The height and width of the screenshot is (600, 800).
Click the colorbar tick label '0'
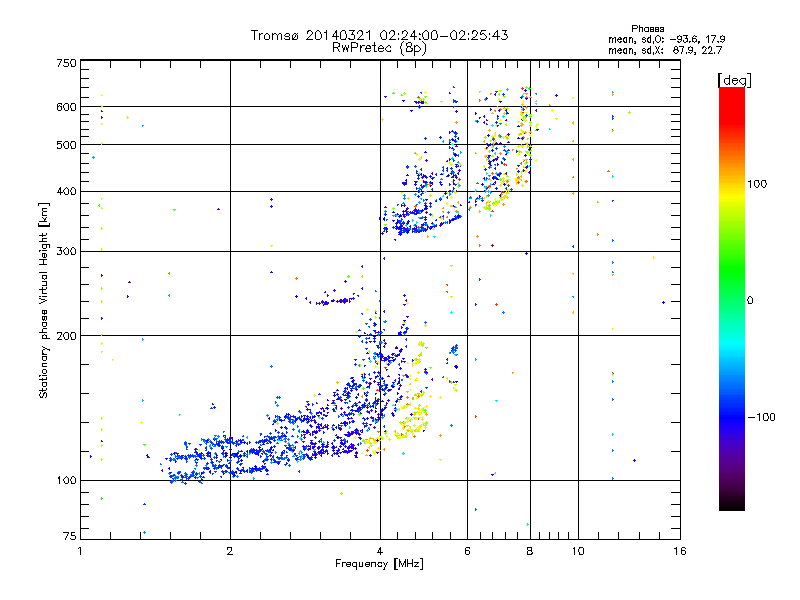tap(750, 301)
